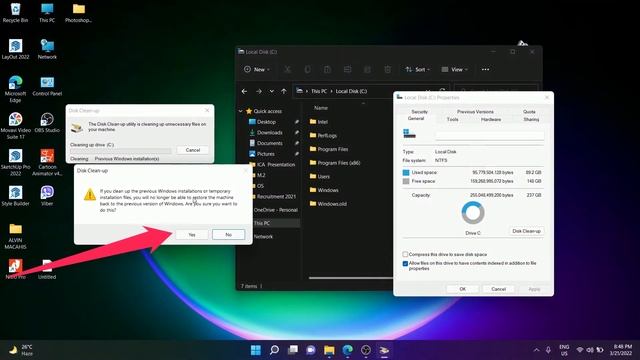640x360 pixels.
Task: Go up one folder level in Explorer
Action: point(284,91)
